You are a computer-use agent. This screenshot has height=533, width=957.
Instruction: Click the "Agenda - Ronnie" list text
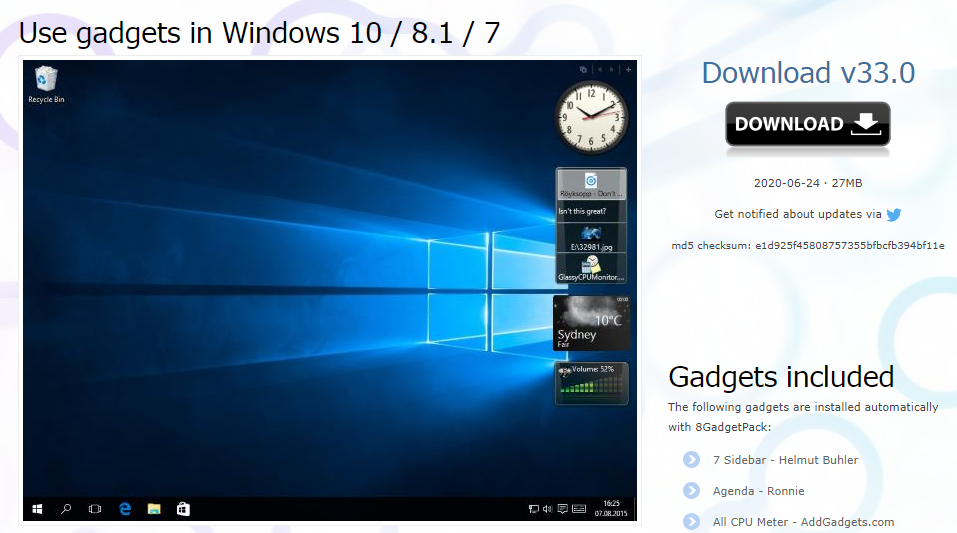(759, 491)
